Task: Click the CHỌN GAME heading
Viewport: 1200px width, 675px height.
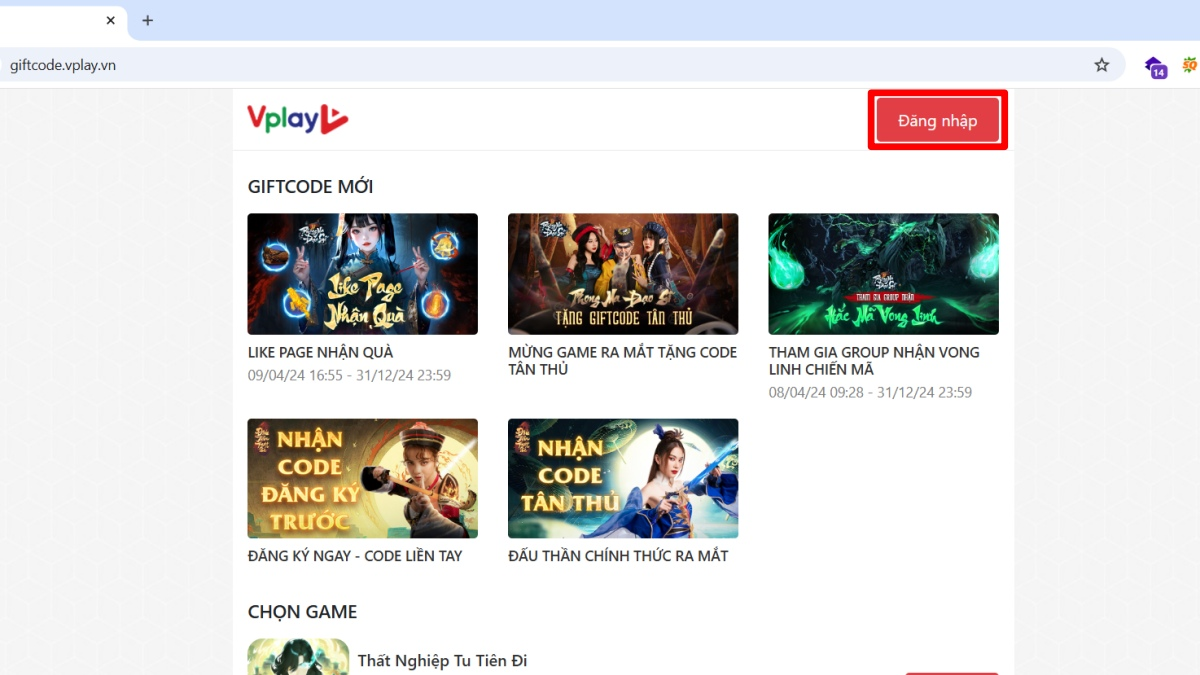Action: point(302,612)
